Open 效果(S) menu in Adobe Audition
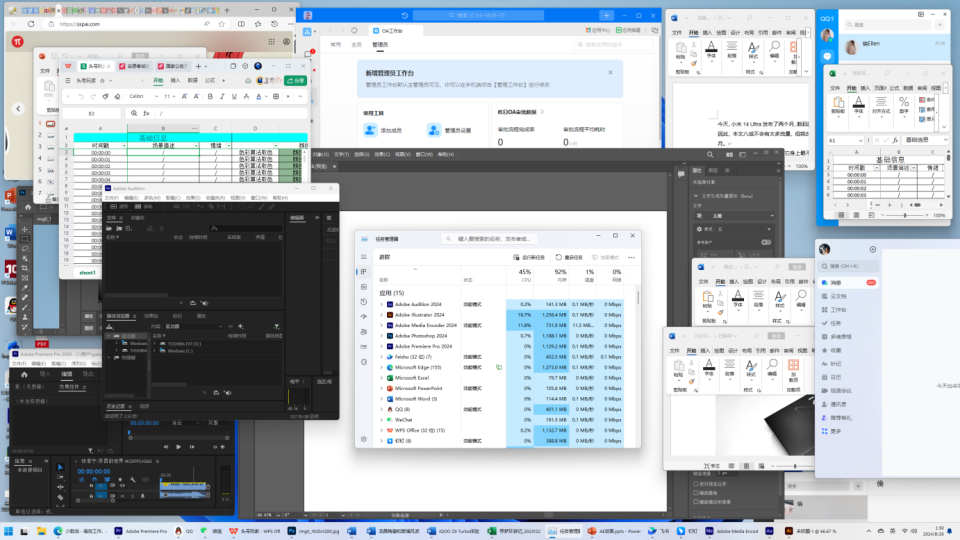The image size is (960, 540). 193,198
